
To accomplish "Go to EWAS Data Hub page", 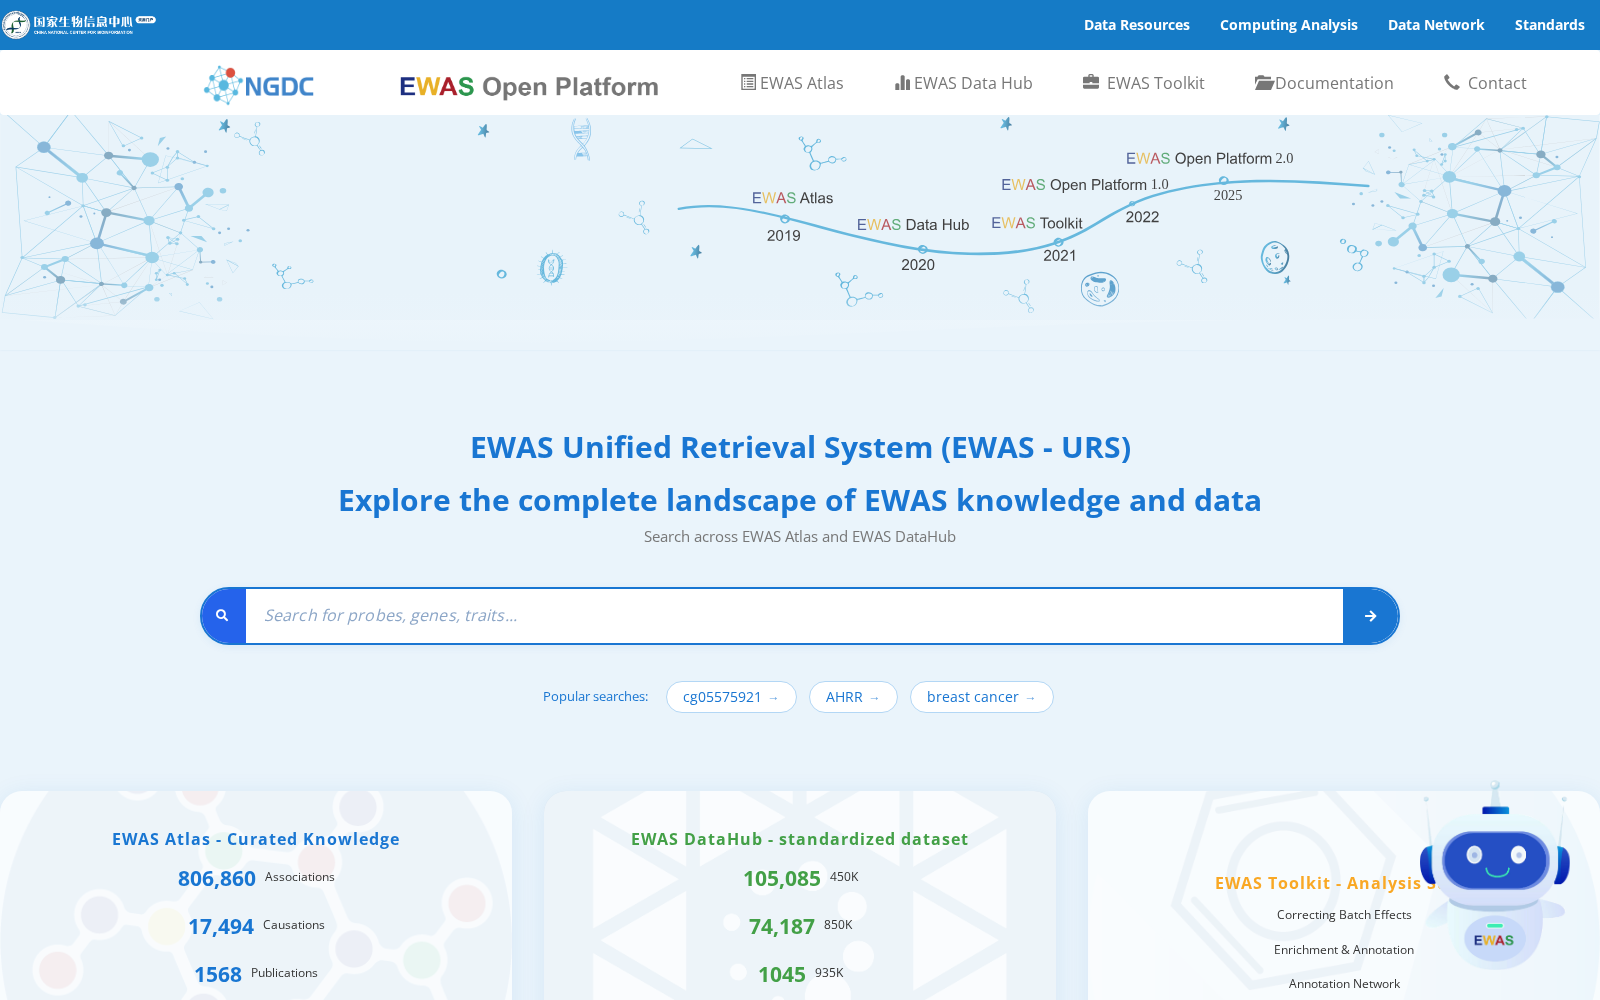I will (964, 83).
